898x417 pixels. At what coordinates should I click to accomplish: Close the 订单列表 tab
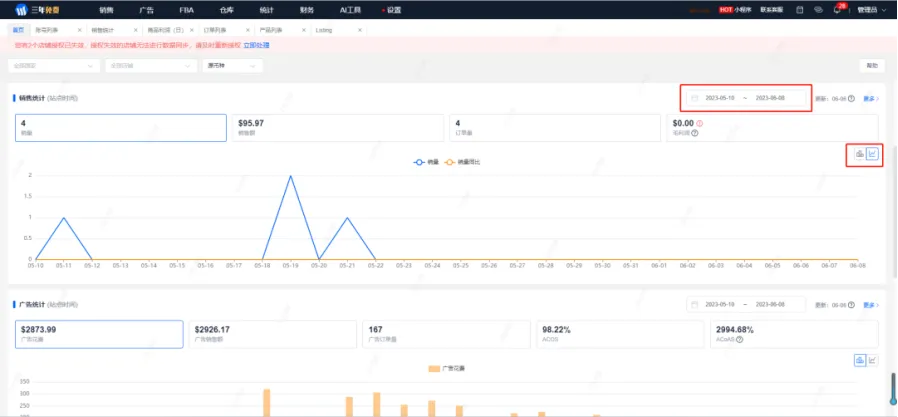pyautogui.click(x=247, y=30)
